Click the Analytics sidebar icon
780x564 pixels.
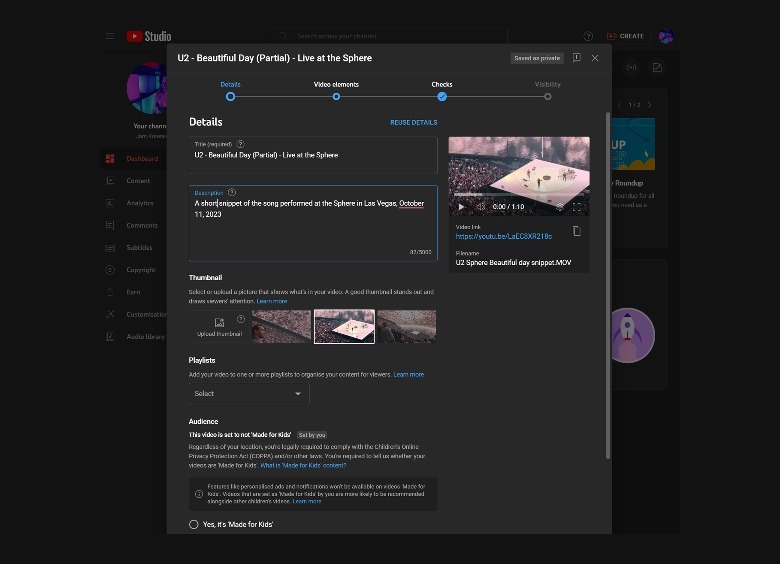pyautogui.click(x=110, y=203)
